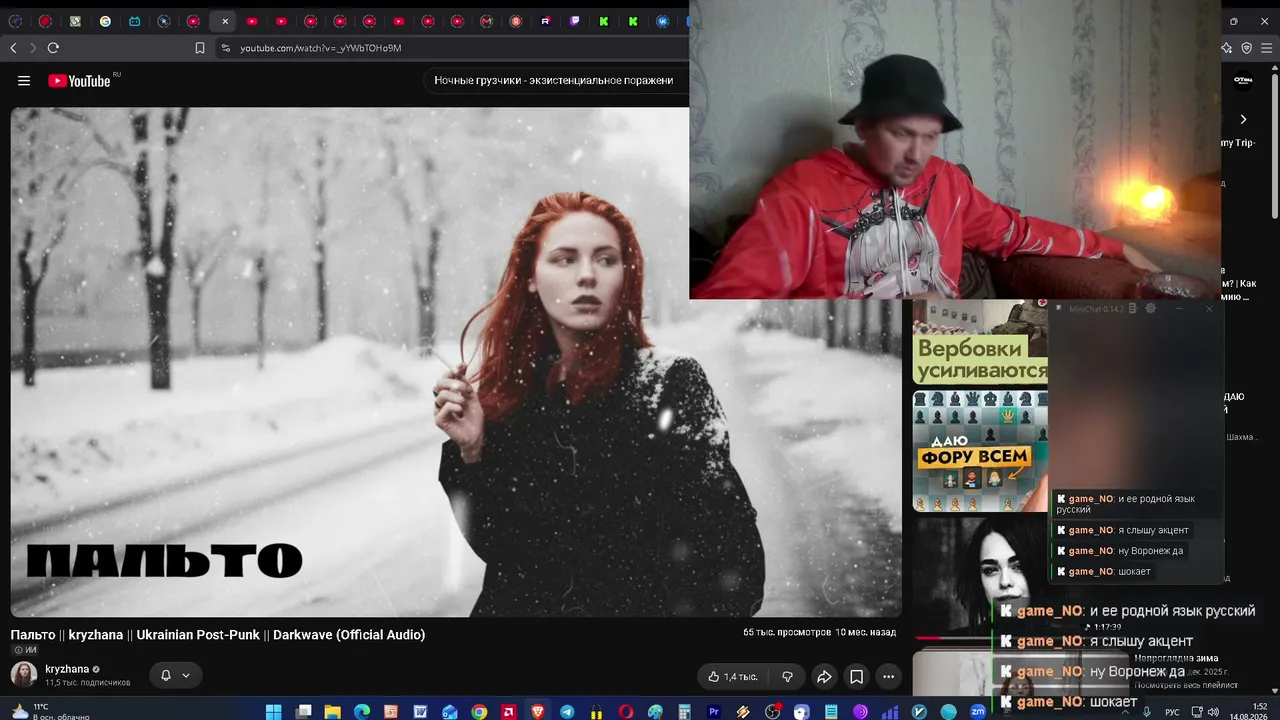The width and height of the screenshot is (1280, 720).
Task: Switch to the Gmail tab
Action: click(487, 21)
